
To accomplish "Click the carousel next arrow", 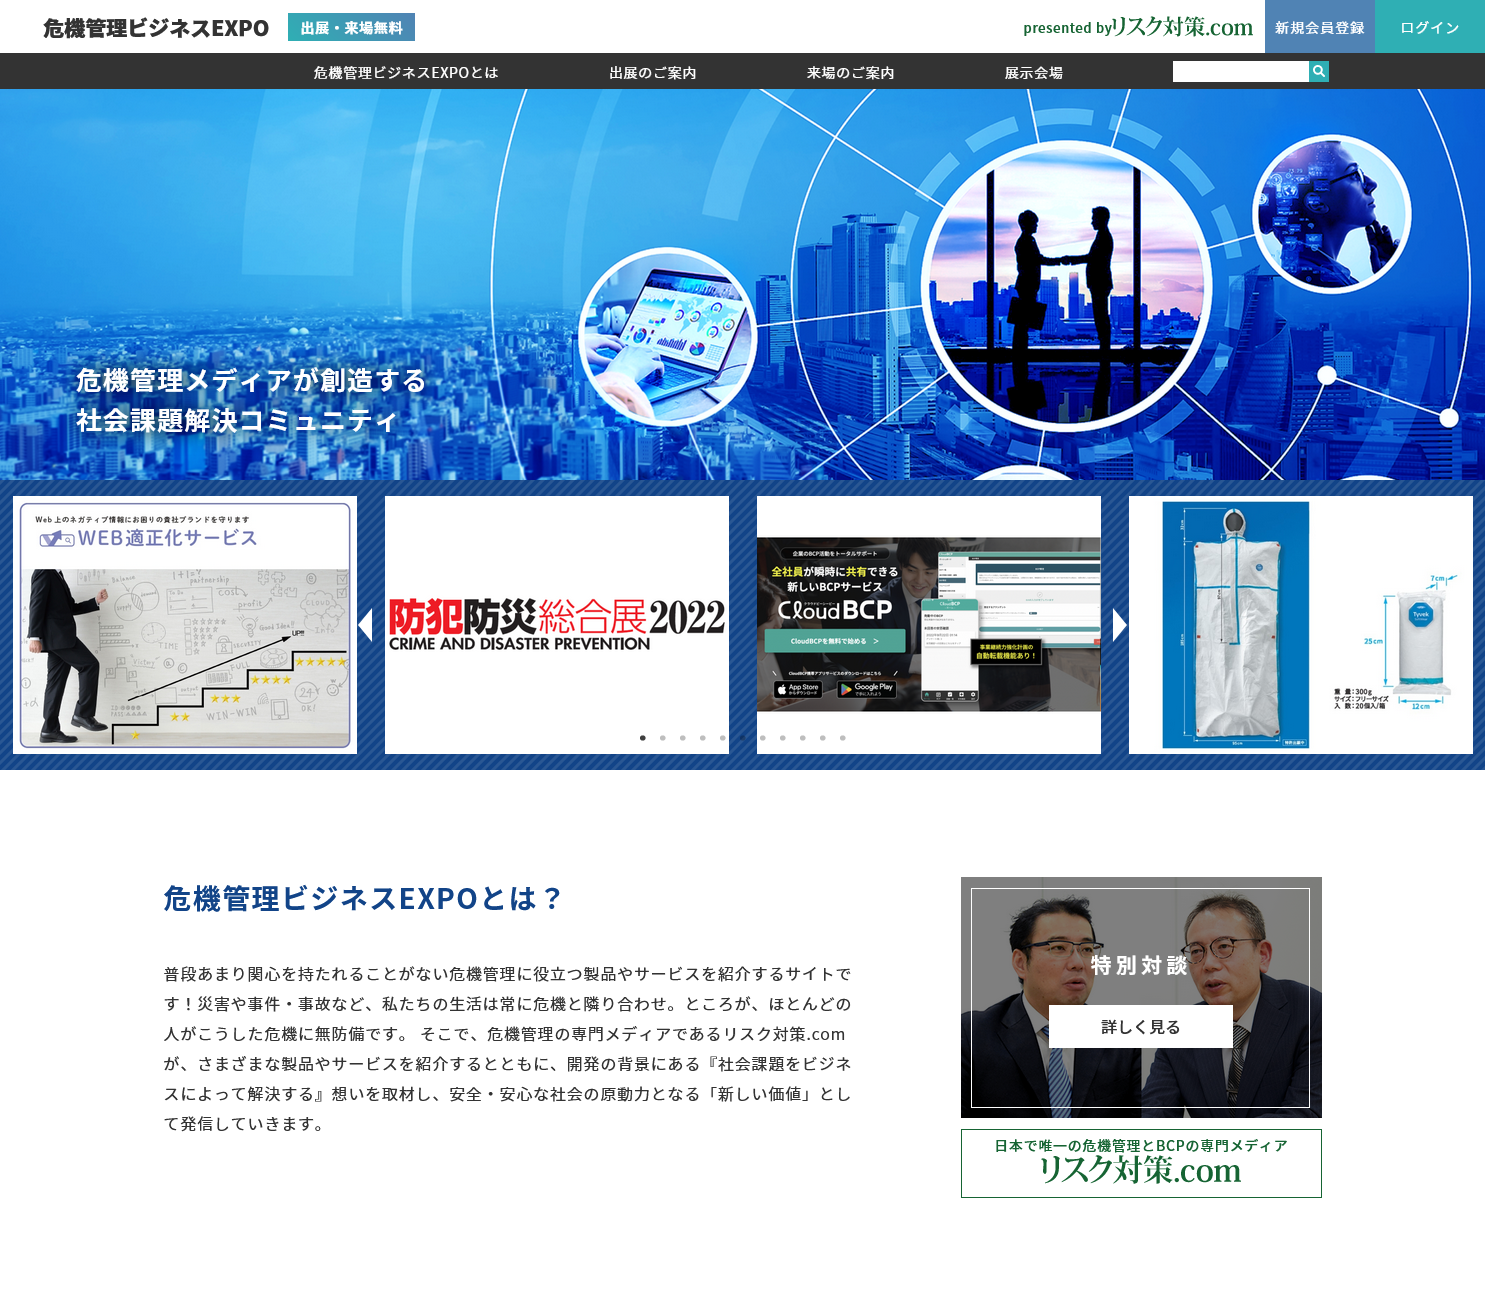I will click(x=1120, y=625).
